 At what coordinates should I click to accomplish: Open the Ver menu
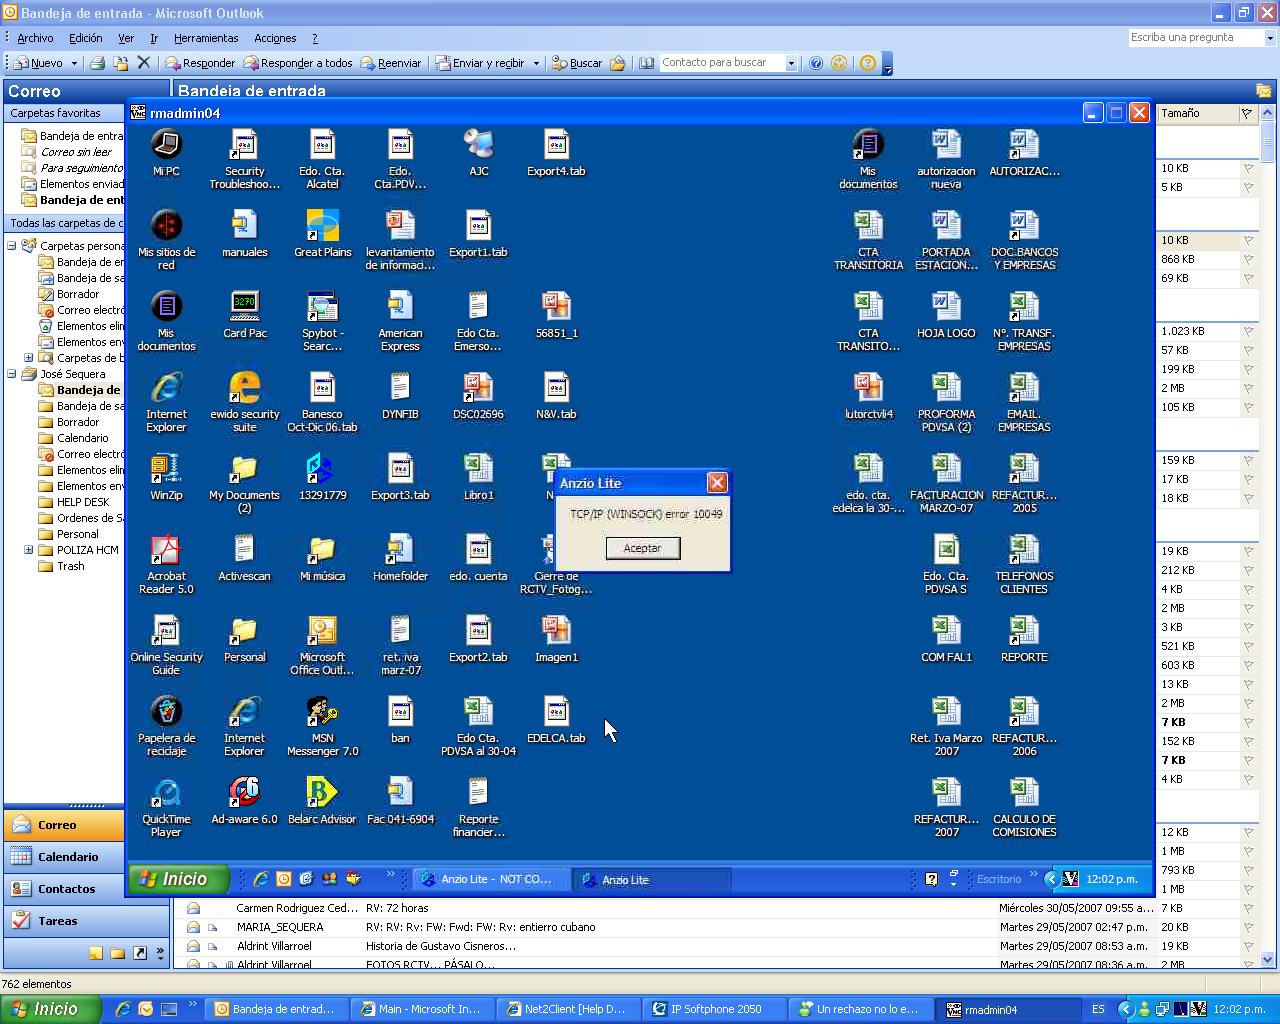(126, 38)
